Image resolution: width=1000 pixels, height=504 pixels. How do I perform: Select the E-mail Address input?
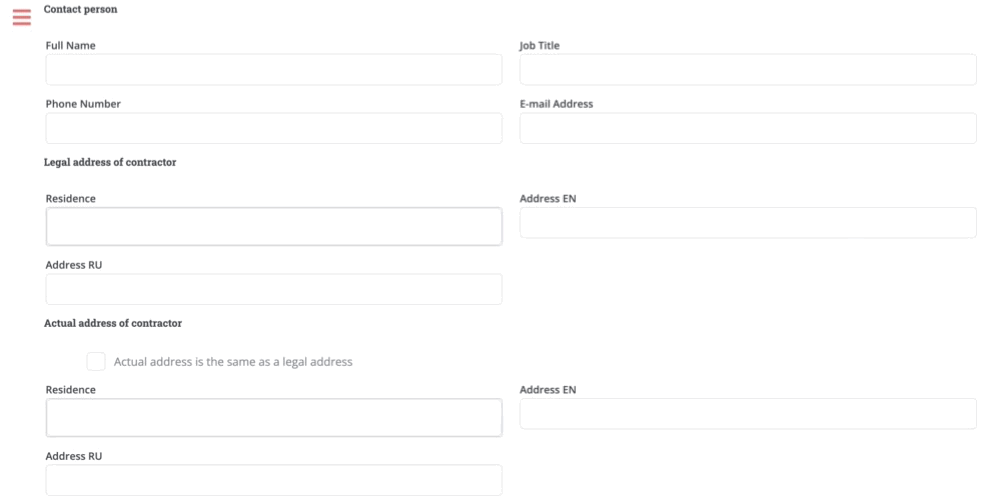coord(747,128)
